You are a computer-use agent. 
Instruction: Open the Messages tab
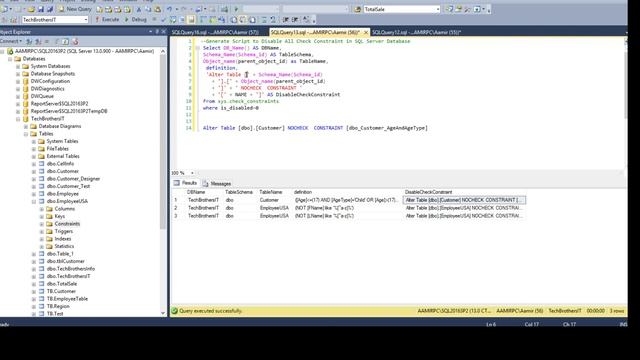click(217, 183)
